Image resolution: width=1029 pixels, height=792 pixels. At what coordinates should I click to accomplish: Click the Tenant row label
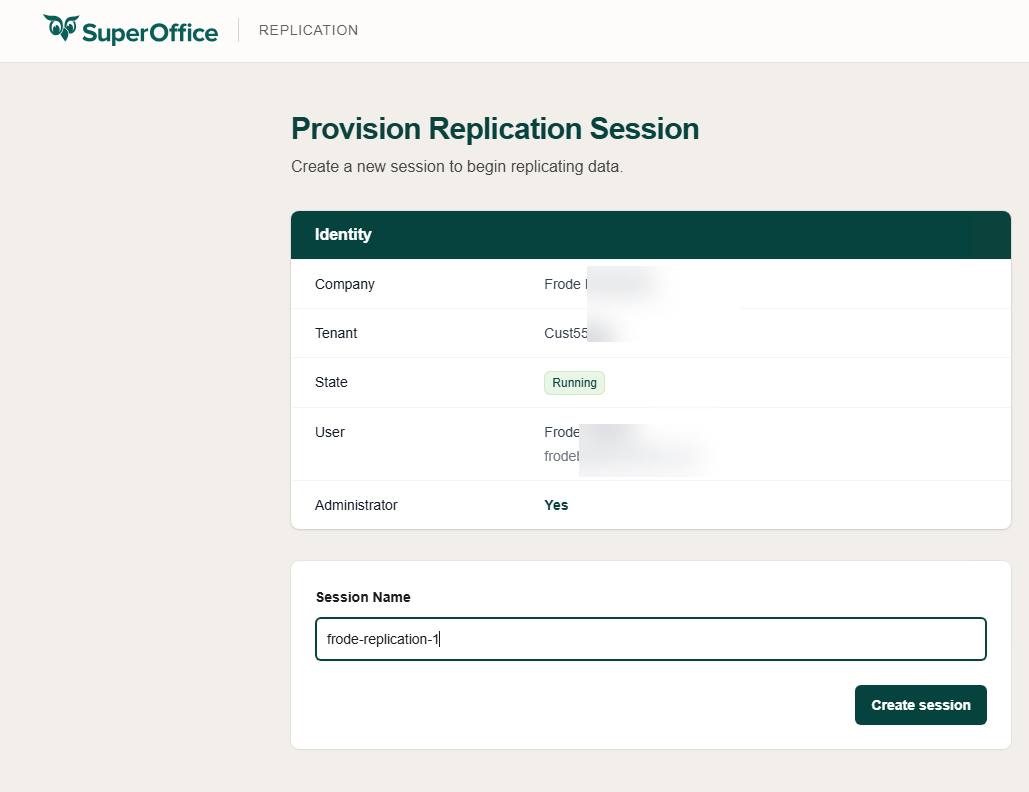click(336, 333)
